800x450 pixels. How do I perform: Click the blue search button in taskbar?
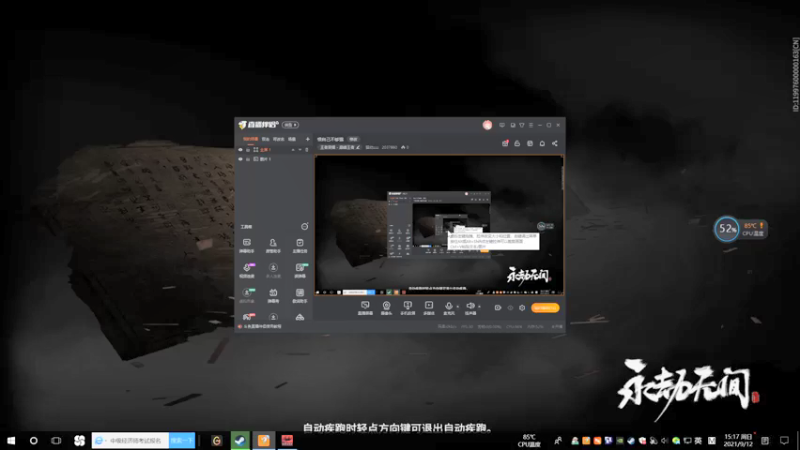coord(182,440)
